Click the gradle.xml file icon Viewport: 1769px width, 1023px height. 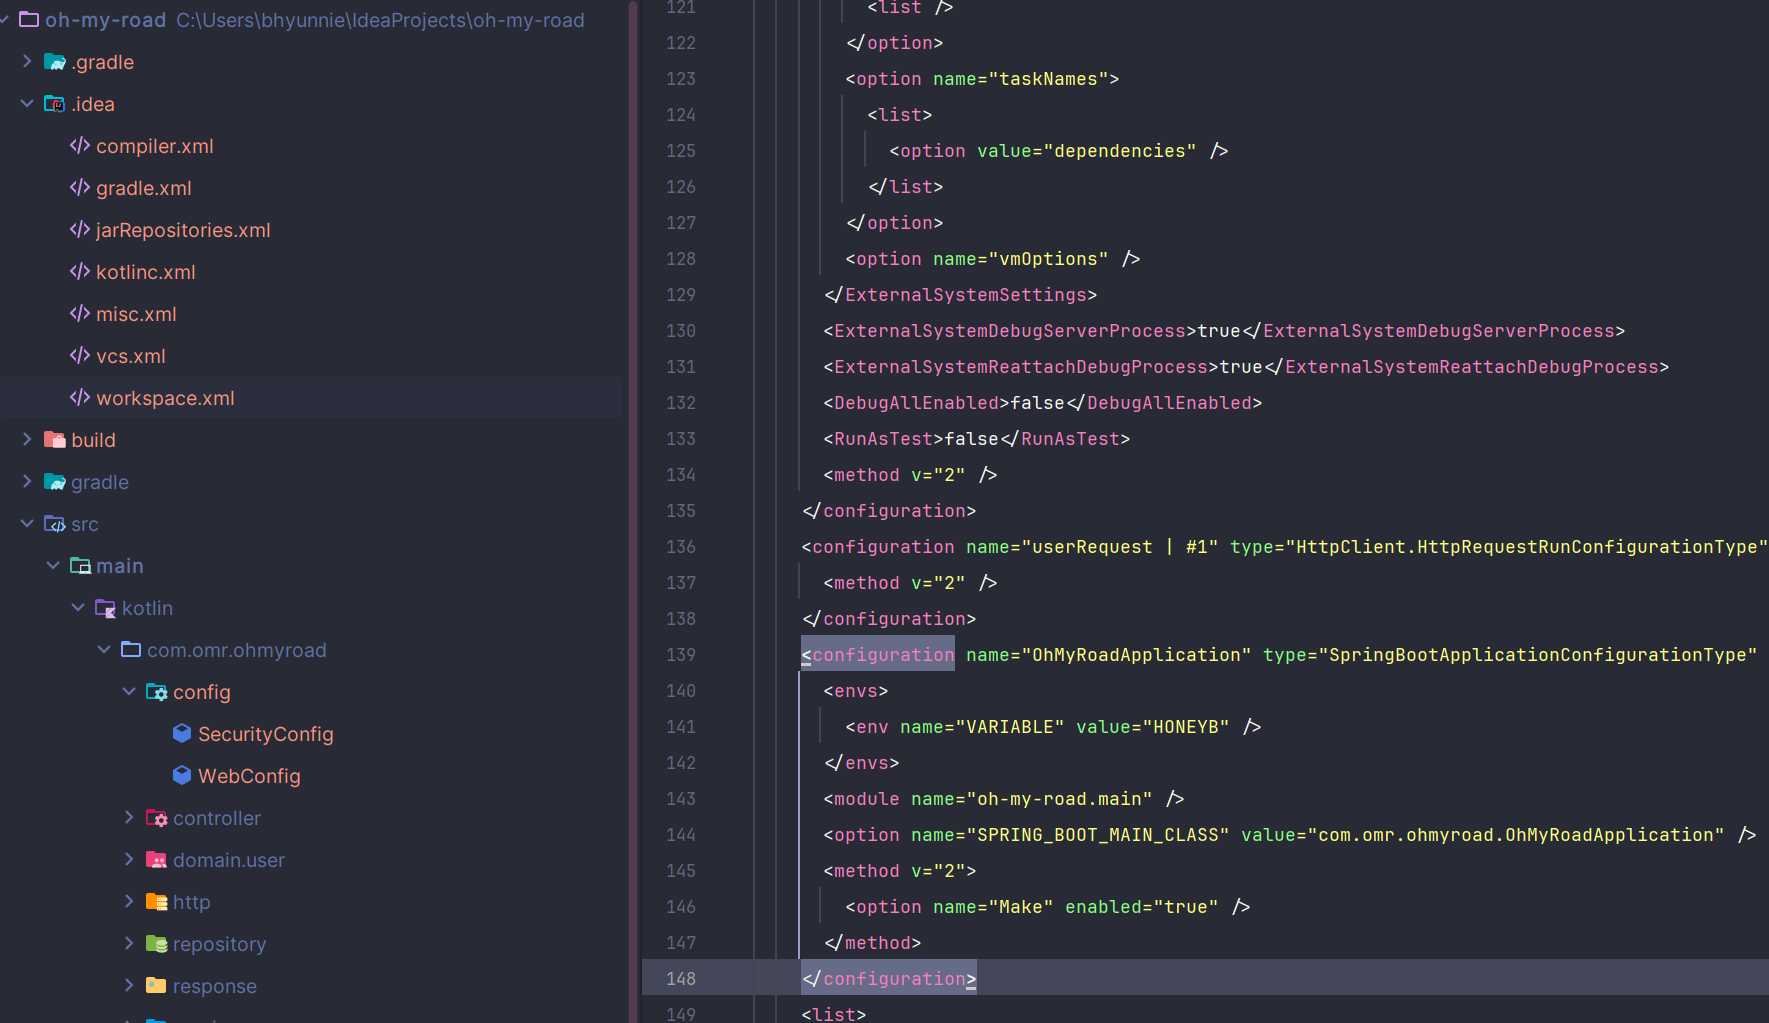pyautogui.click(x=80, y=188)
